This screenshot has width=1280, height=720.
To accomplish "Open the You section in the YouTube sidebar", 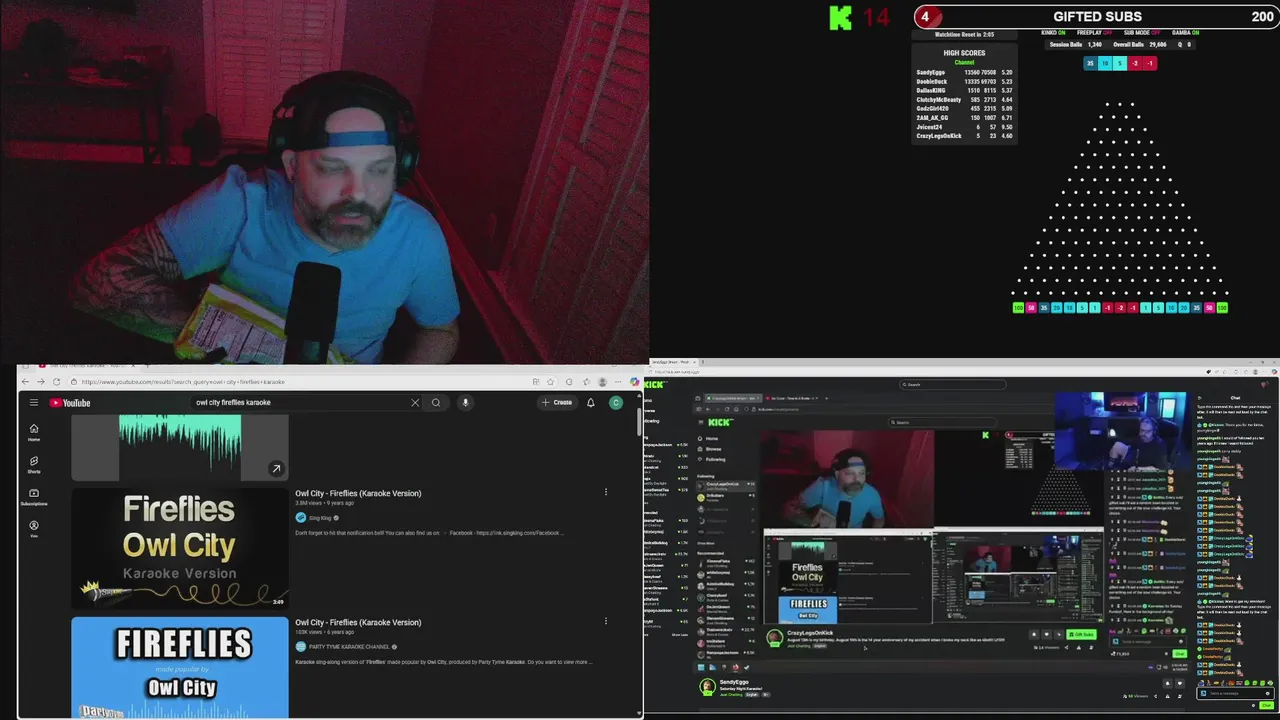I will (x=33, y=528).
